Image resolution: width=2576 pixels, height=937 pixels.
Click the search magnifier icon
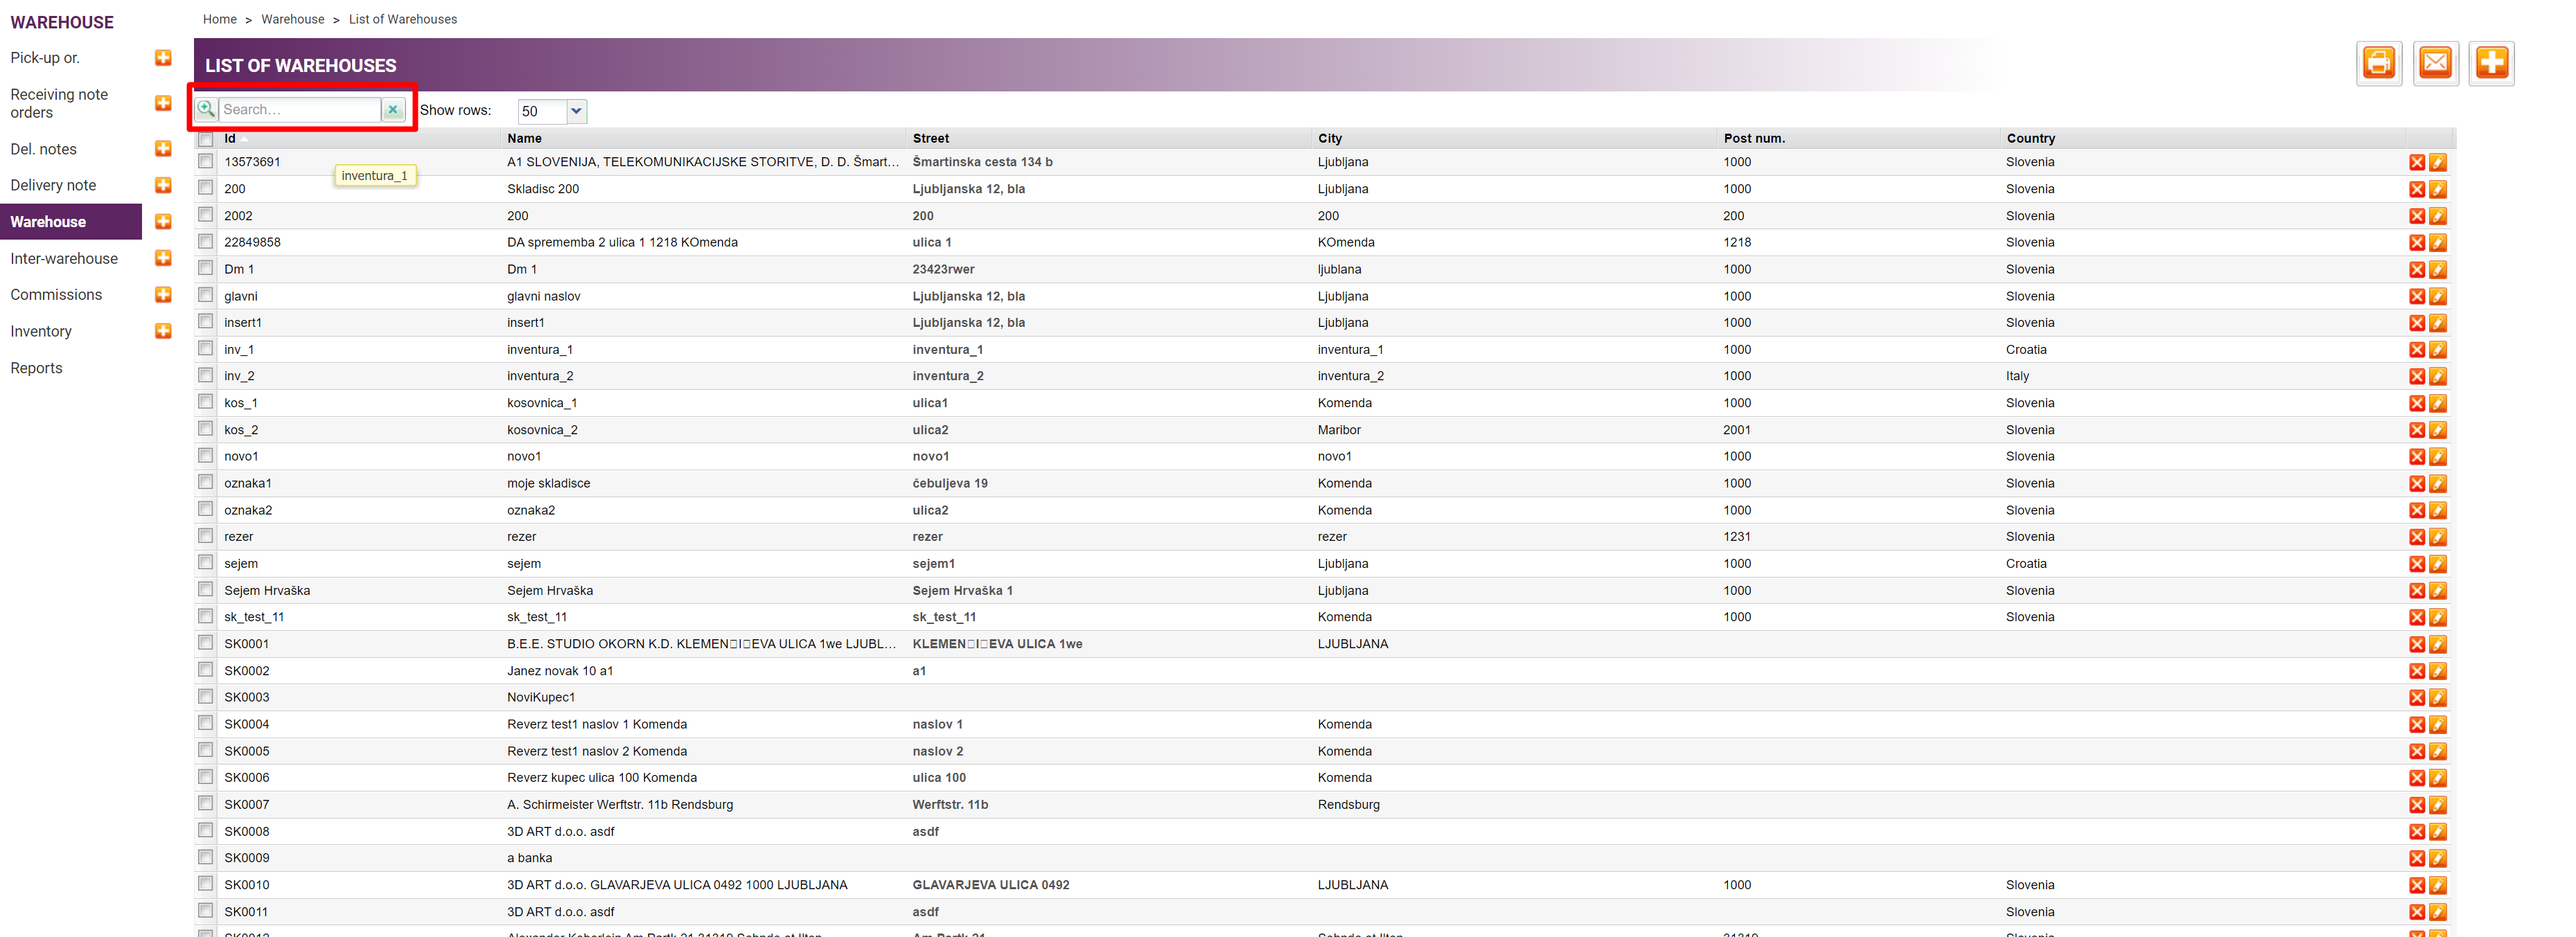click(x=206, y=109)
